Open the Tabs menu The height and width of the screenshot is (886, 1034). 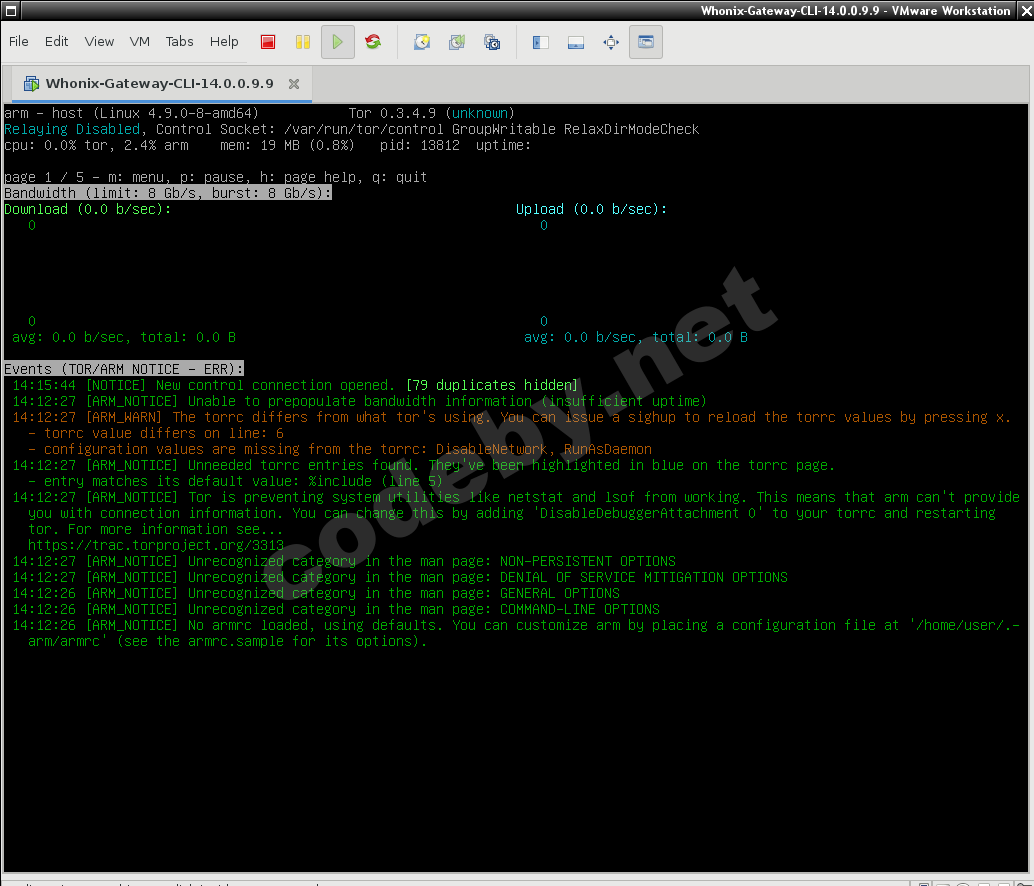tap(179, 42)
